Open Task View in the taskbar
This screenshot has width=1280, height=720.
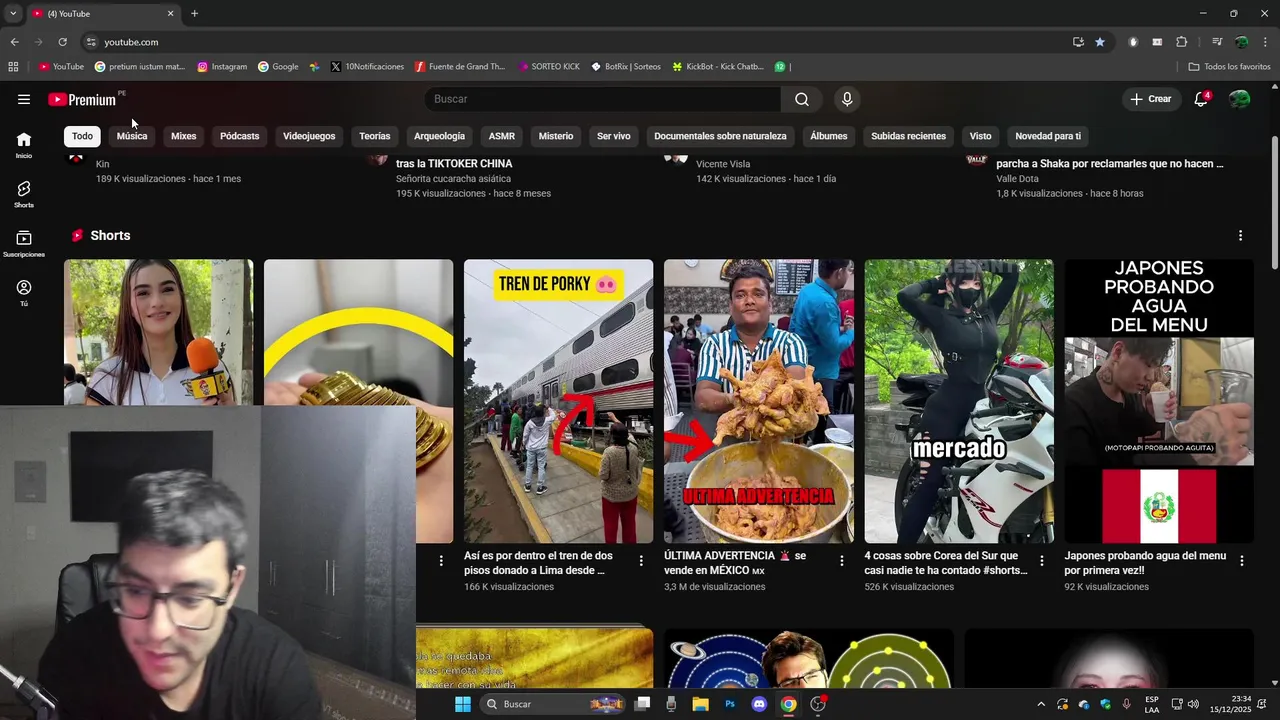tap(642, 704)
